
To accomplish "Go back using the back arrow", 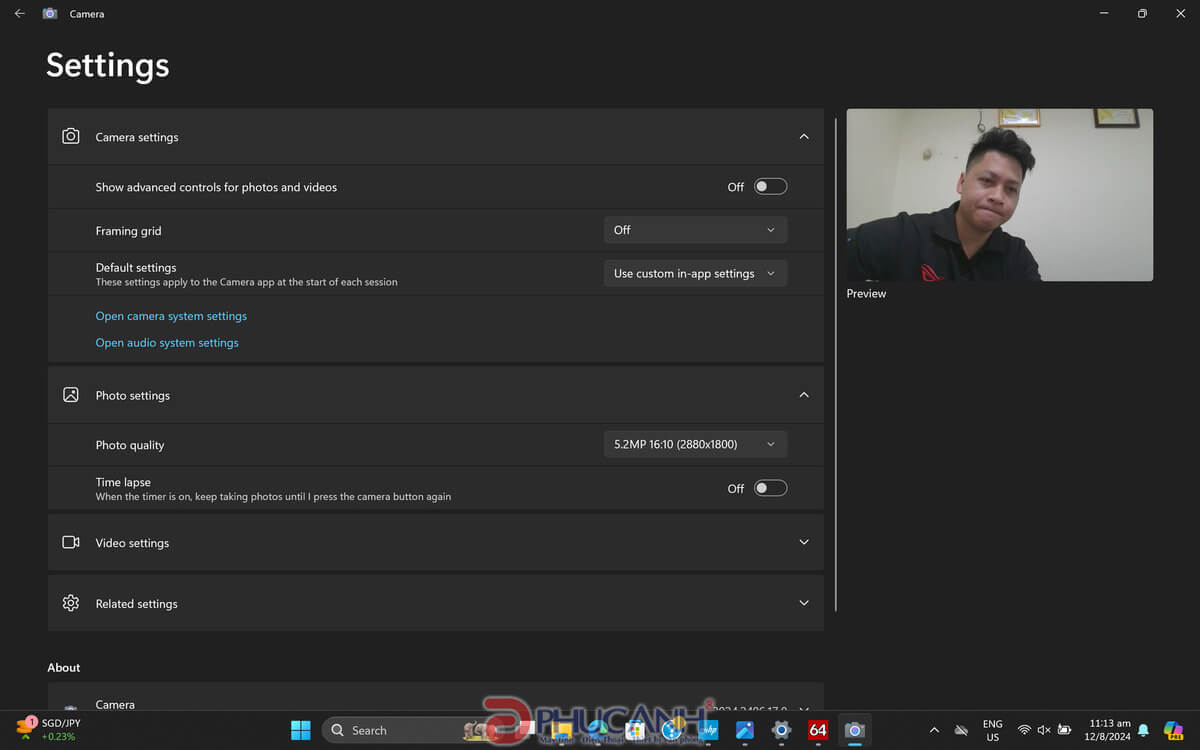I will [x=20, y=14].
